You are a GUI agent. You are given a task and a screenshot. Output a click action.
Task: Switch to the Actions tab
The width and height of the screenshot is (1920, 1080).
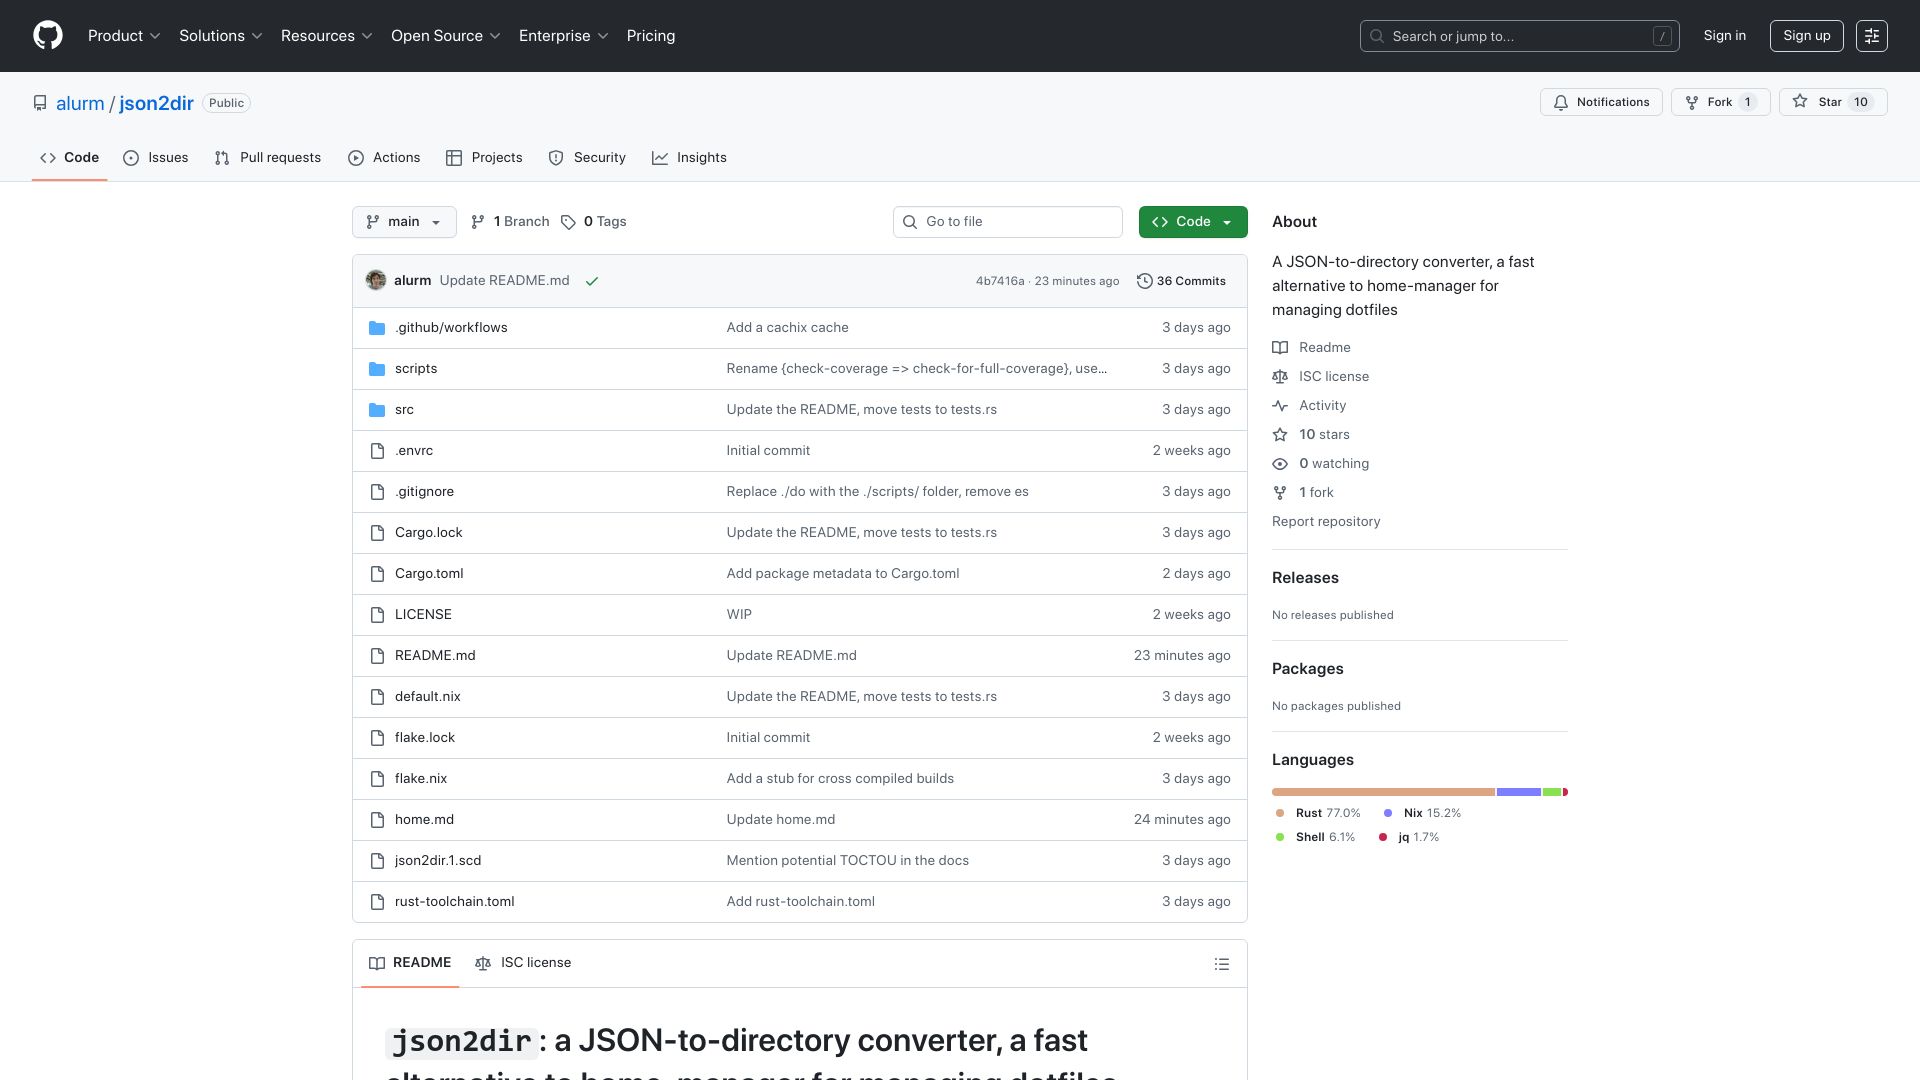tap(384, 158)
